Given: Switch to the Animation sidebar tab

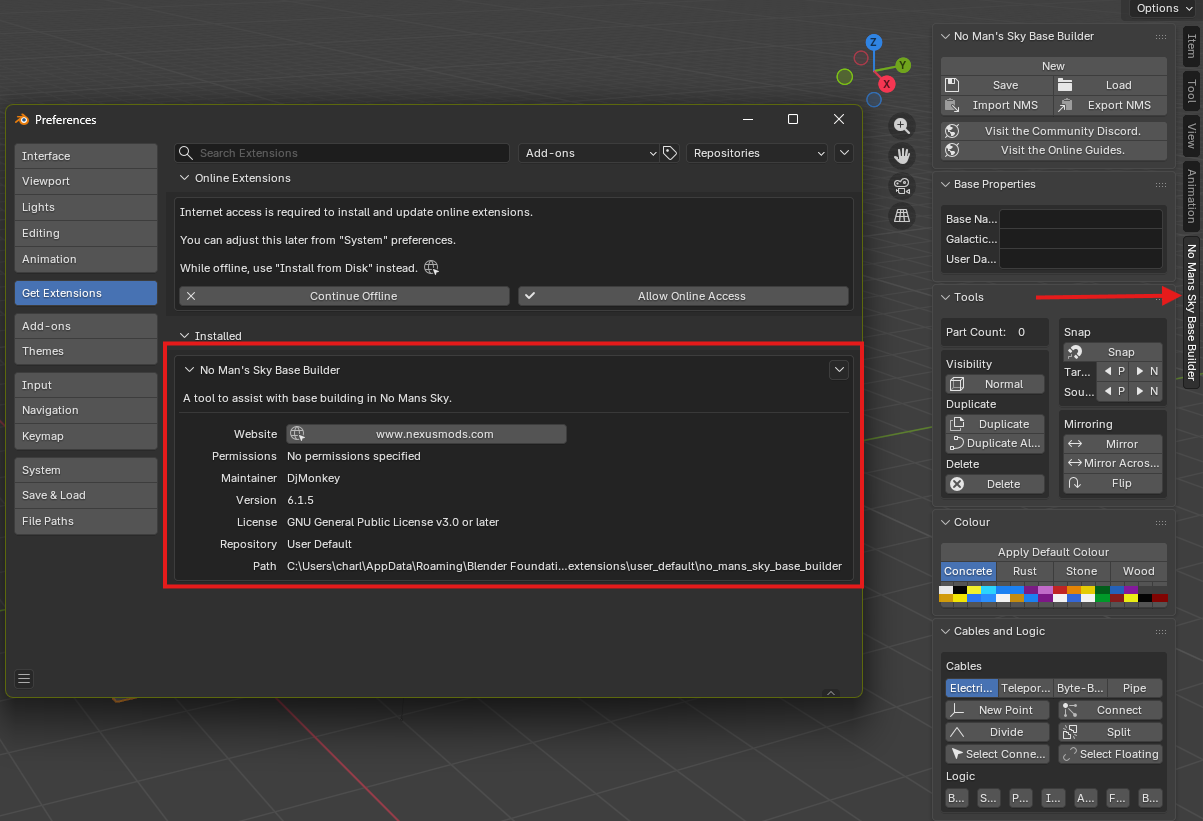Looking at the screenshot, I should pyautogui.click(x=1191, y=195).
